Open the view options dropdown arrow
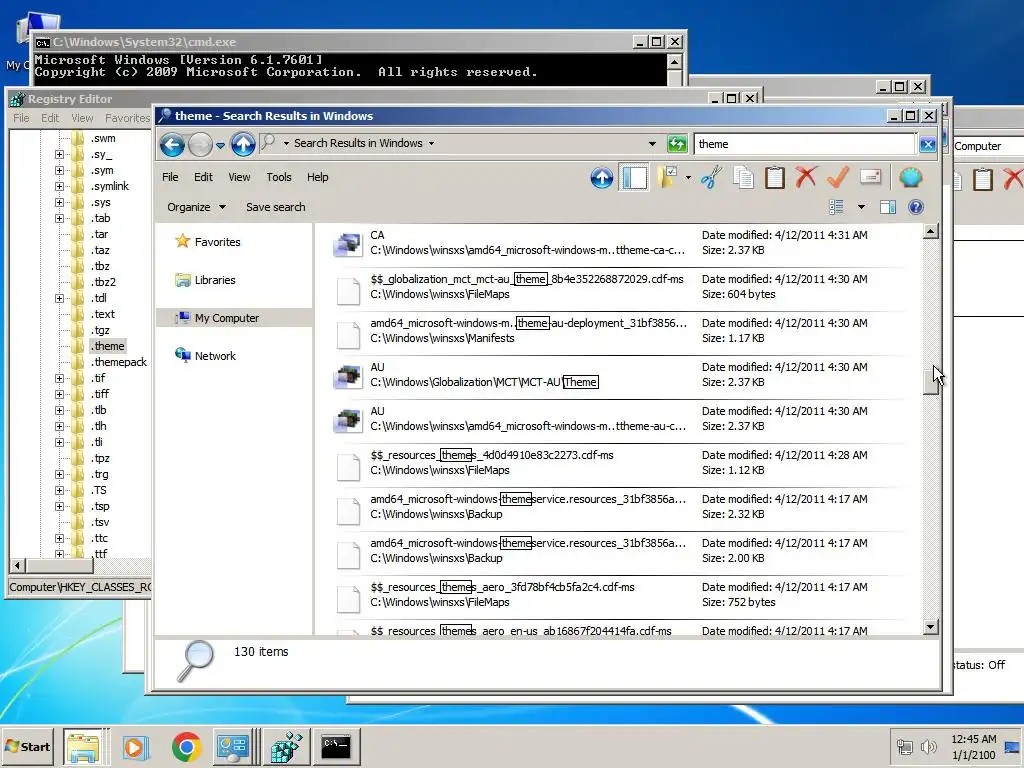 [861, 207]
